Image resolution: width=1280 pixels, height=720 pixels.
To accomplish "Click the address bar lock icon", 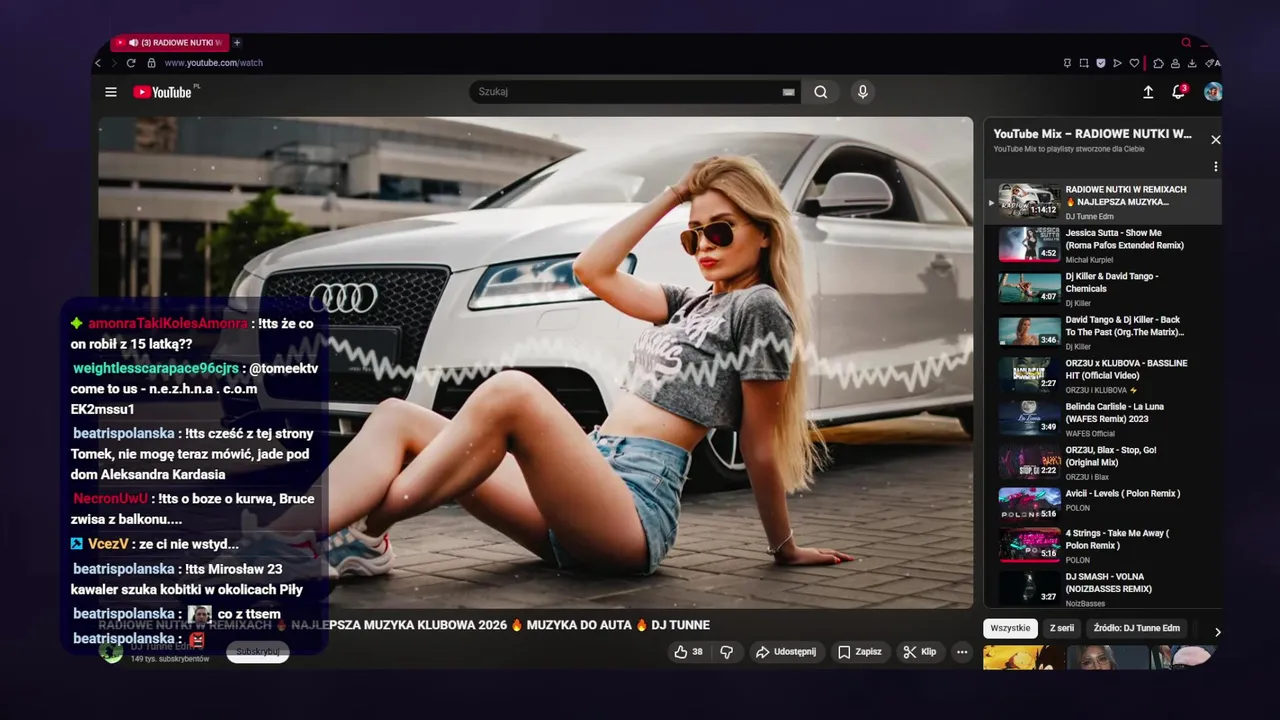I will [x=152, y=63].
